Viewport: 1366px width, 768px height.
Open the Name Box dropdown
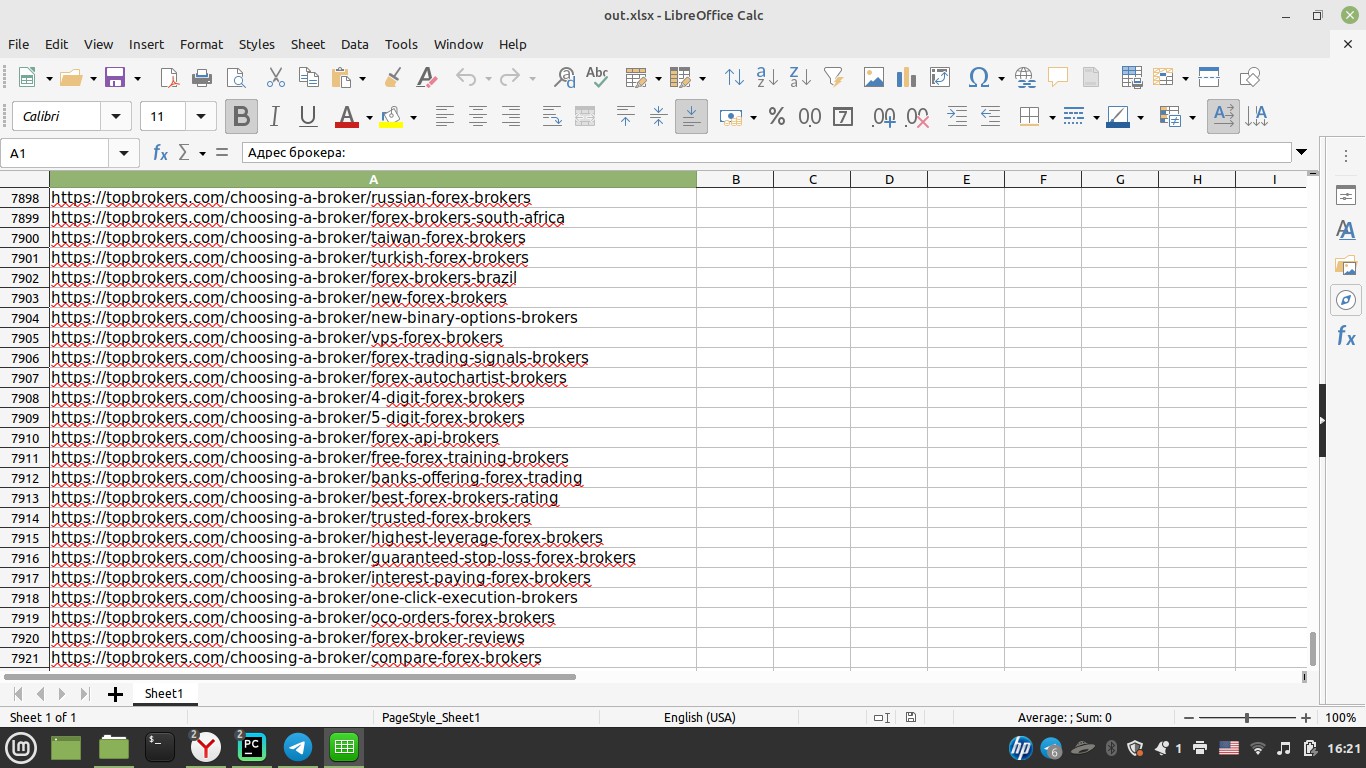124,153
